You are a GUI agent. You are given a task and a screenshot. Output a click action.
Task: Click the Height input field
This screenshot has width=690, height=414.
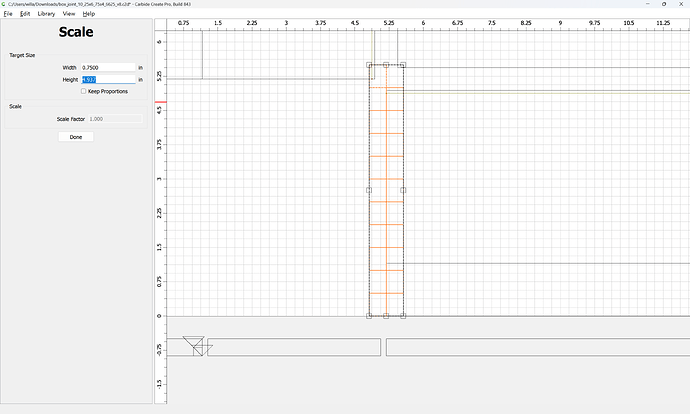point(108,80)
